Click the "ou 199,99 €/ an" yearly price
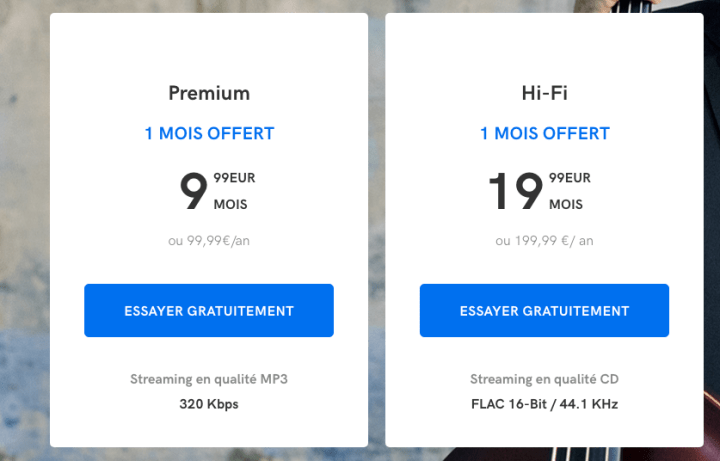The height and width of the screenshot is (461, 720). coord(544,240)
